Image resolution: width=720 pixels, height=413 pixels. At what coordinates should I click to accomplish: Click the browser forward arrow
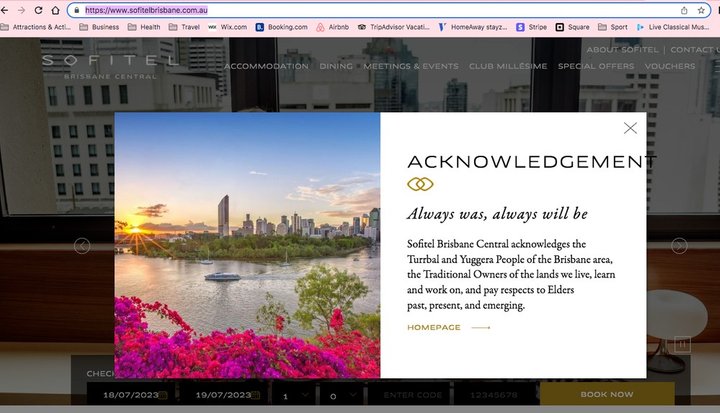pyautogui.click(x=21, y=10)
